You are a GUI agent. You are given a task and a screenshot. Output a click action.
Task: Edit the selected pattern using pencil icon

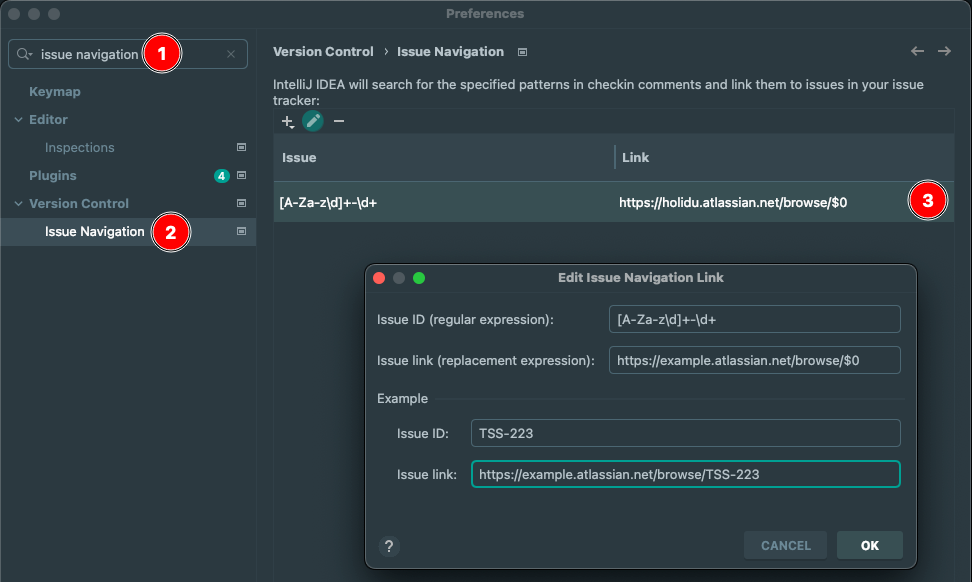click(x=313, y=120)
